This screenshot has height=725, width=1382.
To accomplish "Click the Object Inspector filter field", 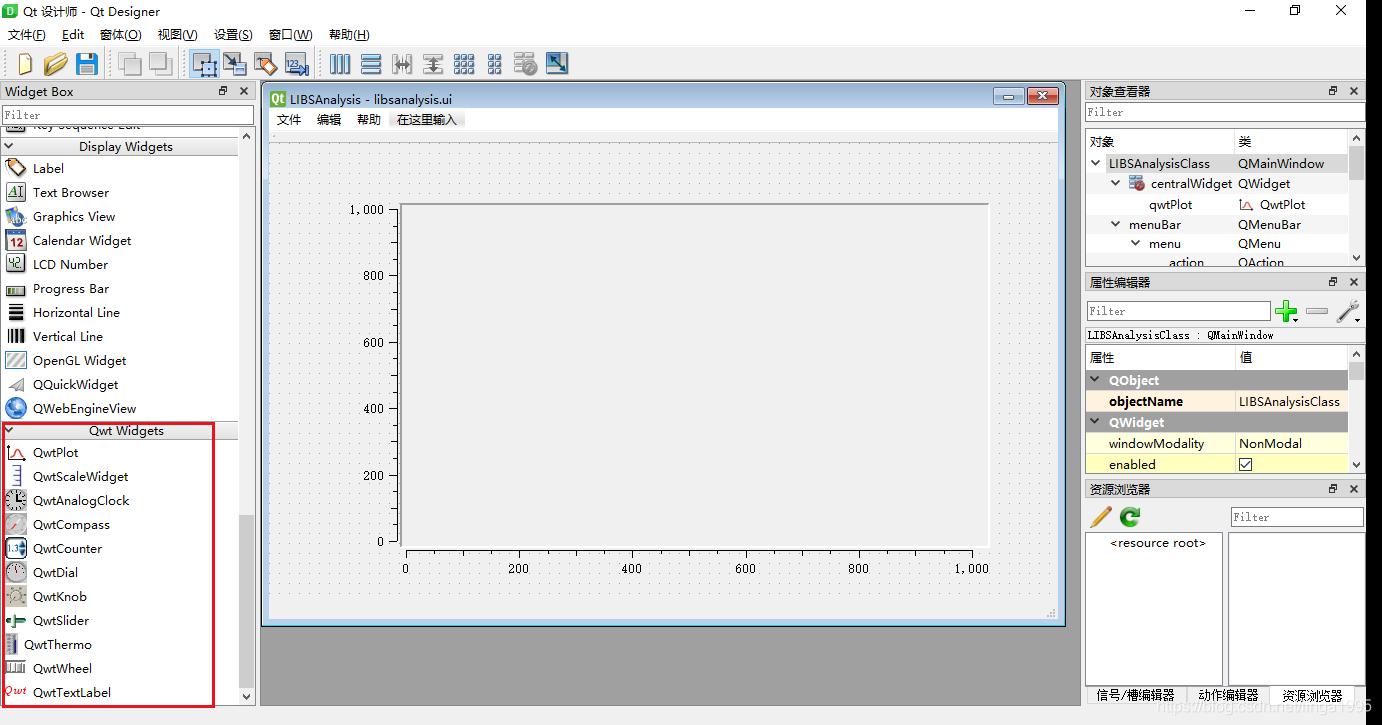I will [x=1225, y=112].
